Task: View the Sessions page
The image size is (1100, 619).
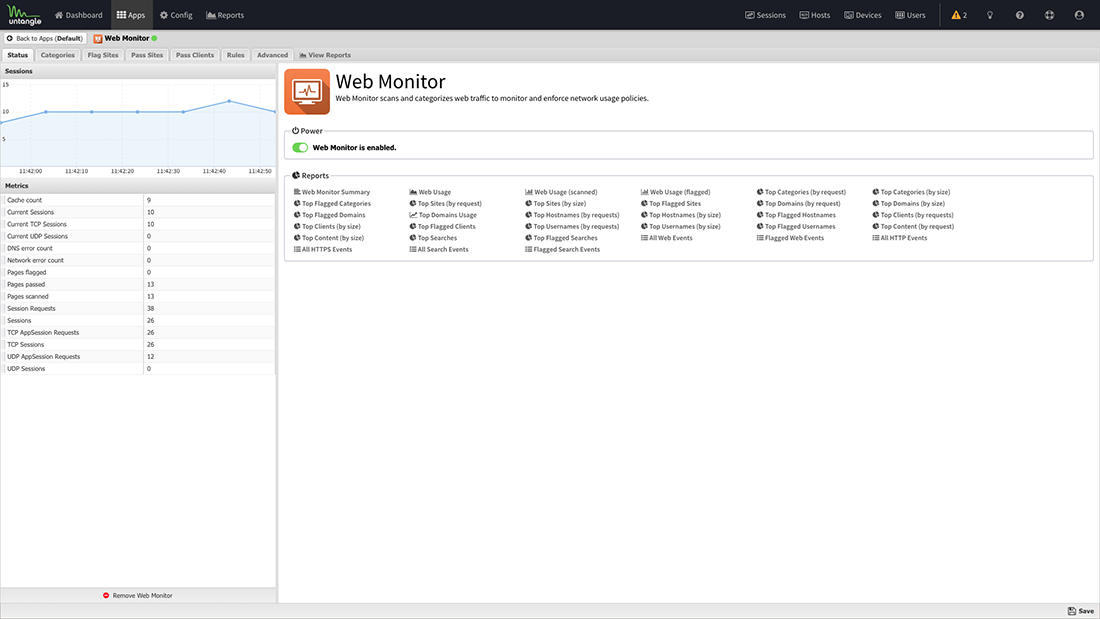Action: pos(765,15)
